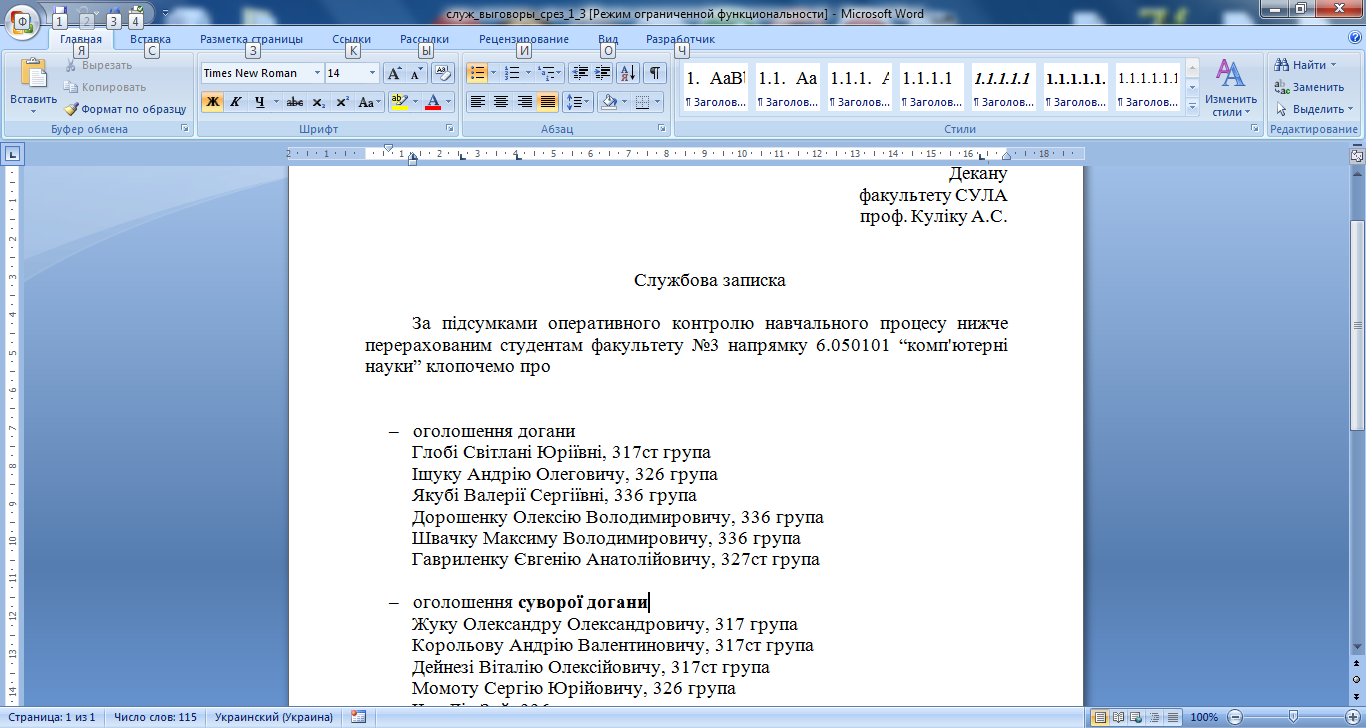The height and width of the screenshot is (728, 1366).
Task: Center align text
Action: 501,102
